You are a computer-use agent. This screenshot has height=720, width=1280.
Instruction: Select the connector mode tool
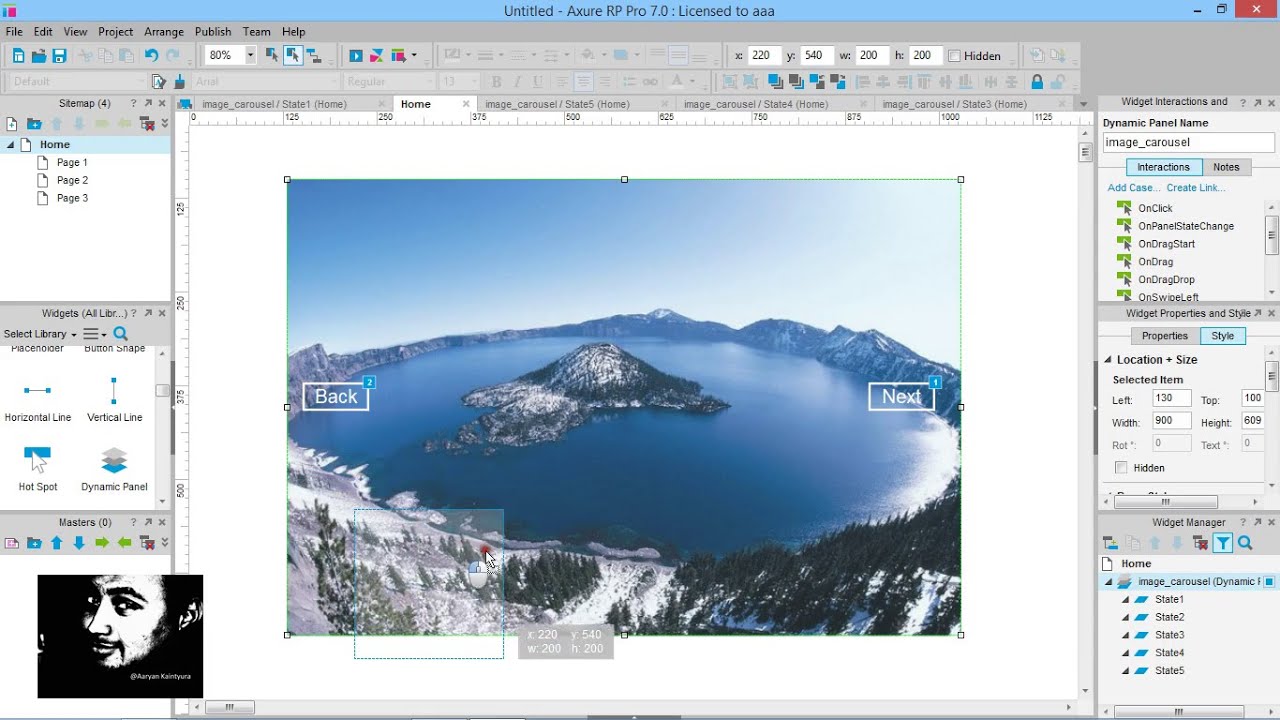coord(314,56)
